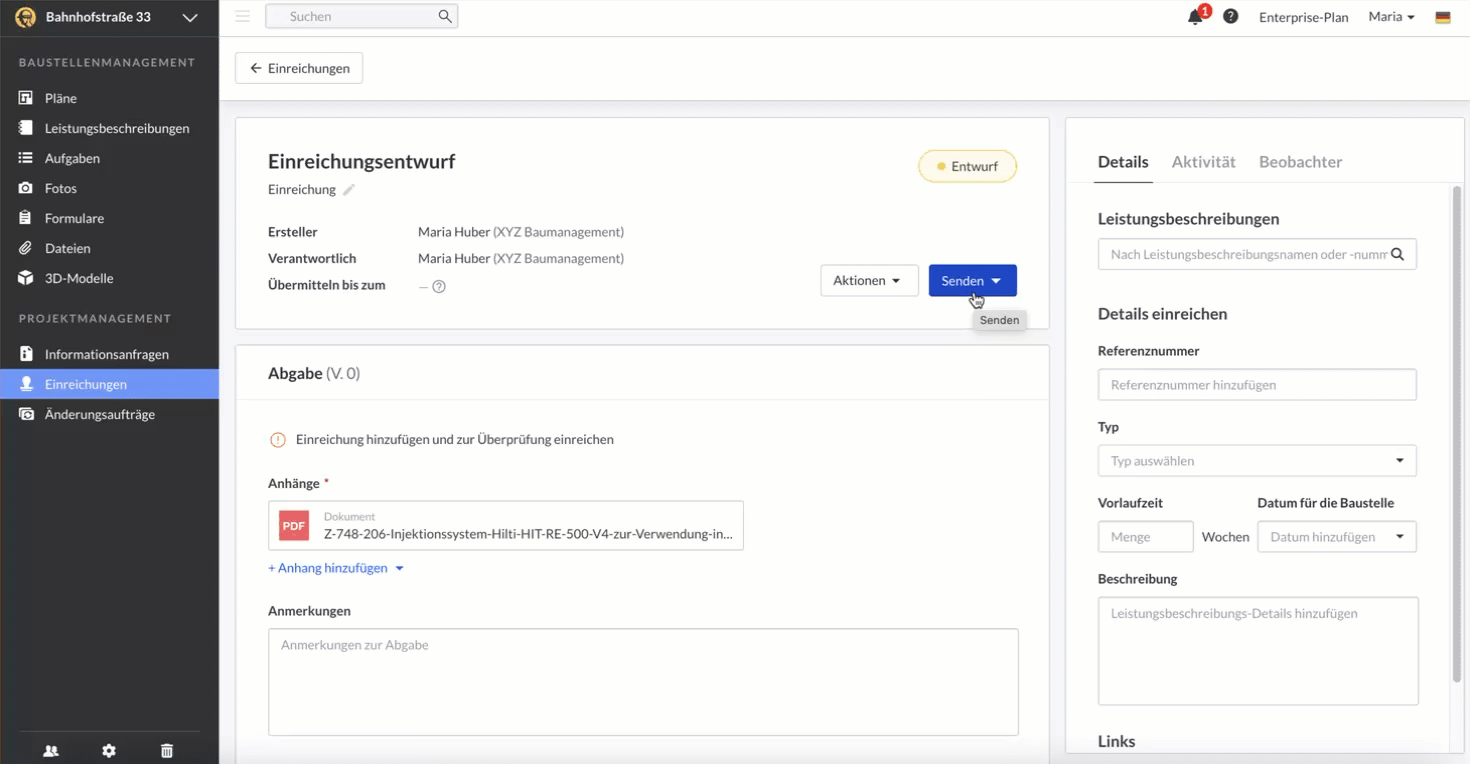Screen dimensions: 1470x764
Task: Click the Ersteller Maria Huber text
Action: click(521, 232)
